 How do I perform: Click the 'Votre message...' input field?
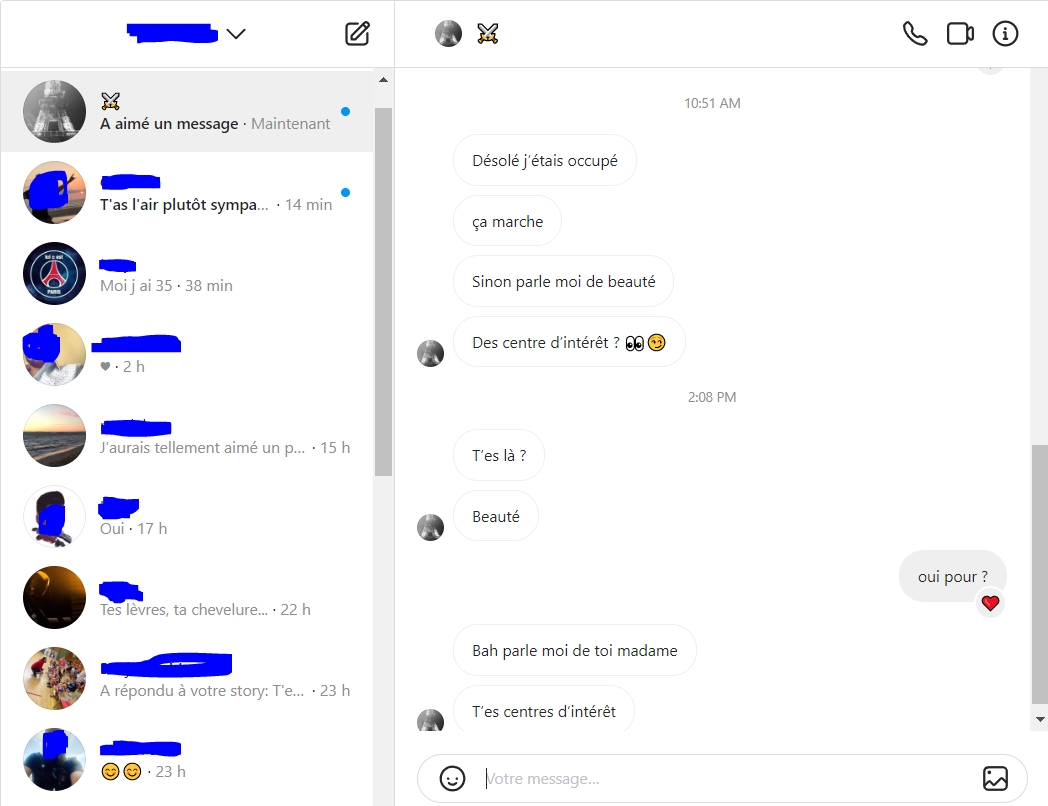tap(722, 779)
